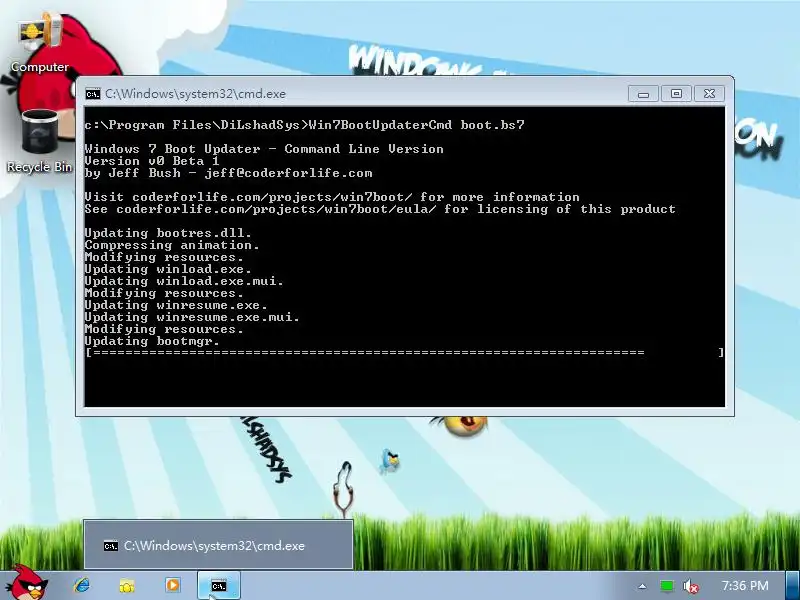
Task: Launch Internet Explorer from the taskbar
Action: click(82, 585)
